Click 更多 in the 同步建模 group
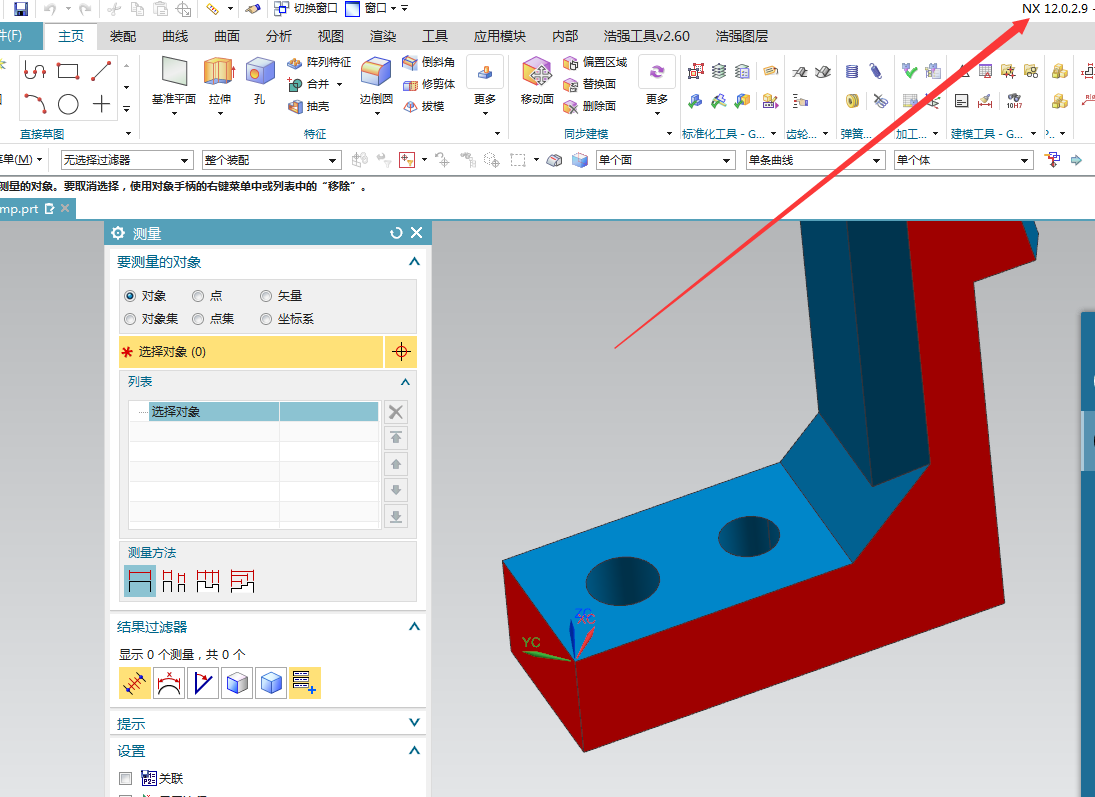The height and width of the screenshot is (797, 1095). coord(657,85)
